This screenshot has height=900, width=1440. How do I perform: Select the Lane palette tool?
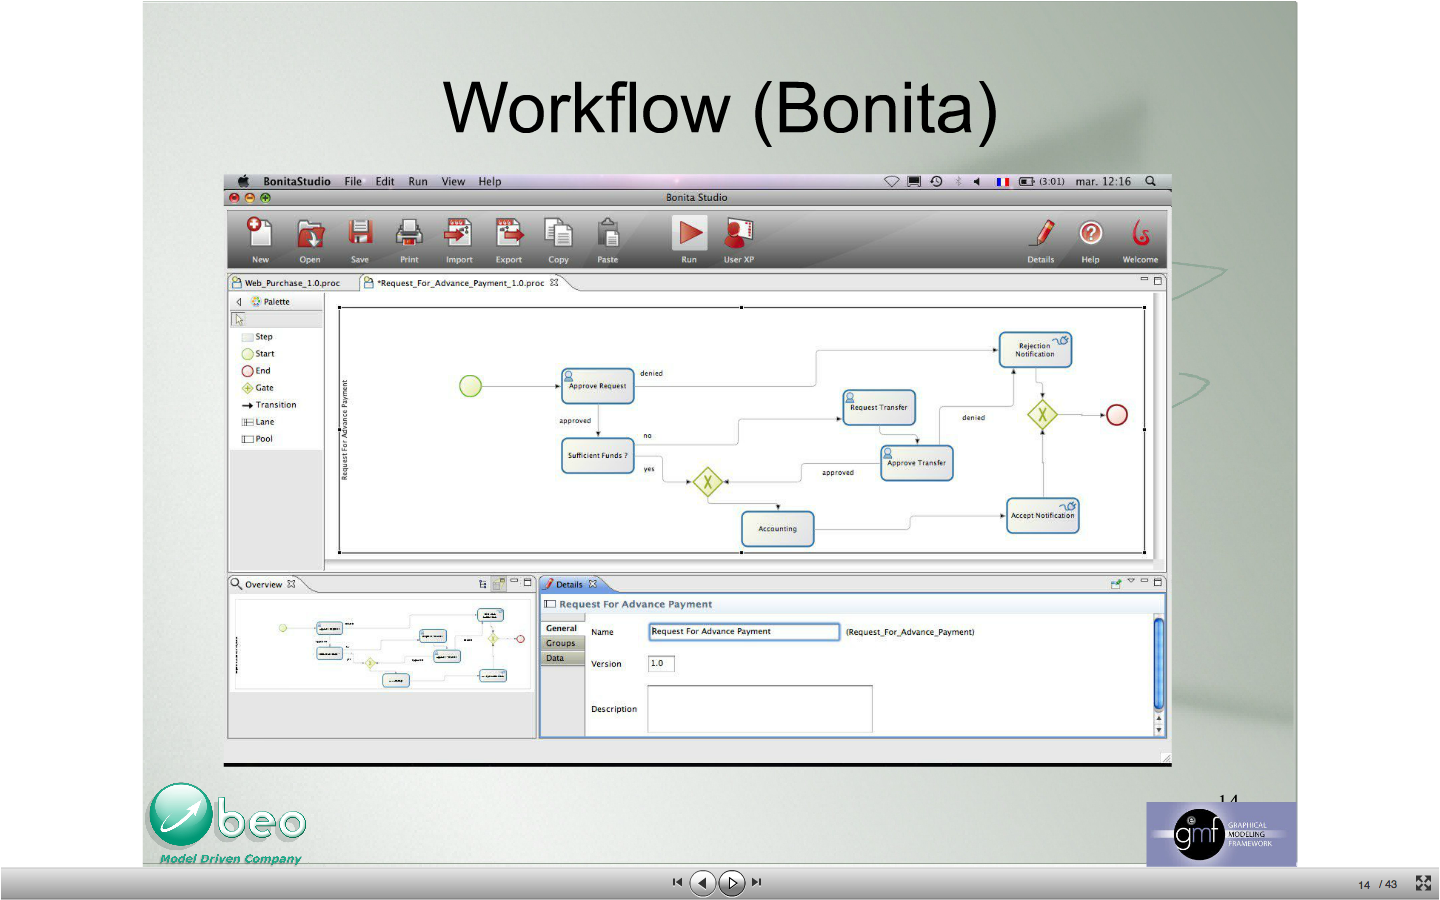coord(258,422)
